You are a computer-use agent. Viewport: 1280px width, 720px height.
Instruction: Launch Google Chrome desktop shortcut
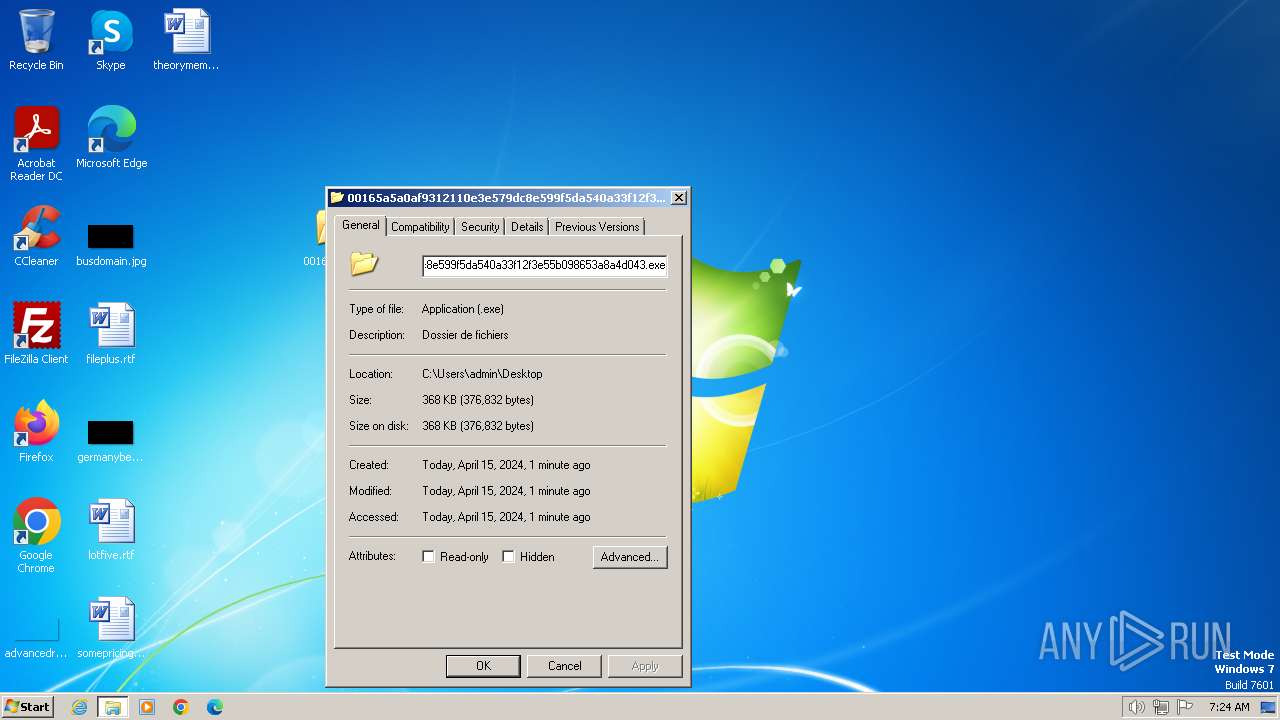click(x=36, y=536)
